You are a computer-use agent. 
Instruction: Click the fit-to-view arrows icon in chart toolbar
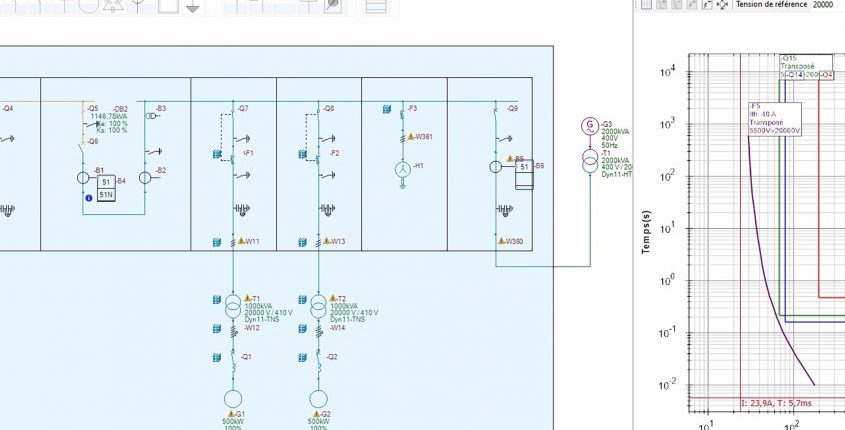723,4
